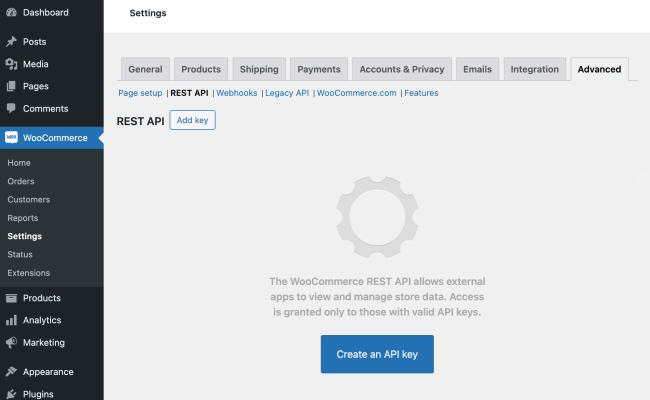Screen dimensions: 650x400
Task: Open the Payments tab
Action: point(319,69)
